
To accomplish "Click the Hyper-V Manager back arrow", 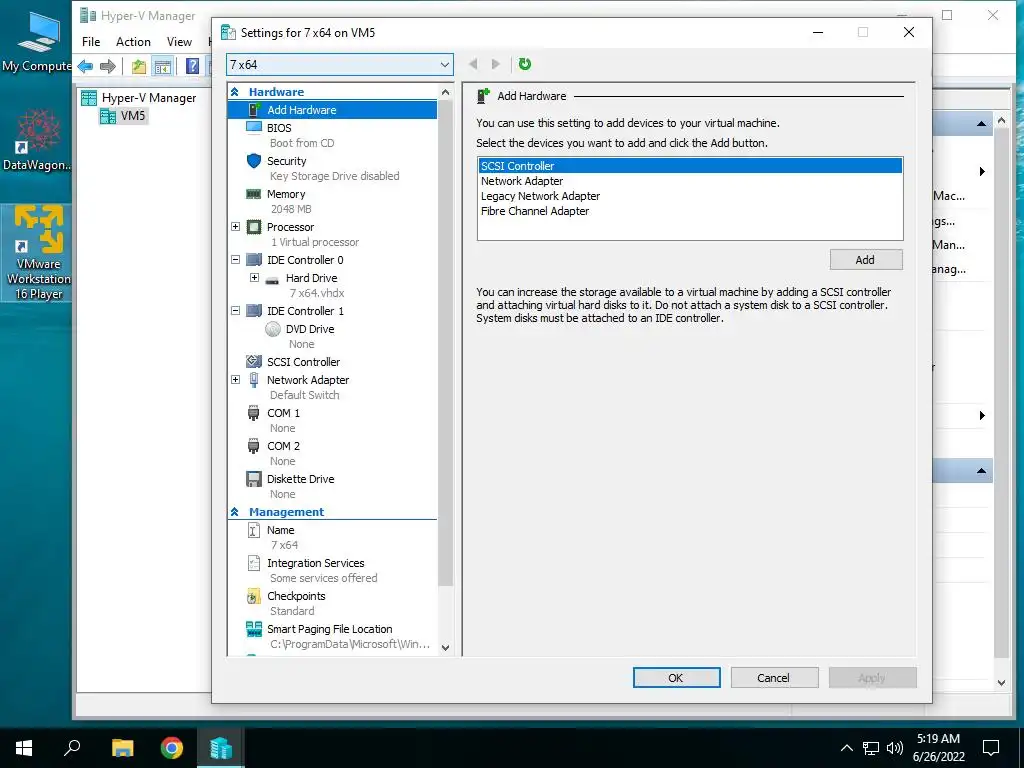I will tap(86, 66).
